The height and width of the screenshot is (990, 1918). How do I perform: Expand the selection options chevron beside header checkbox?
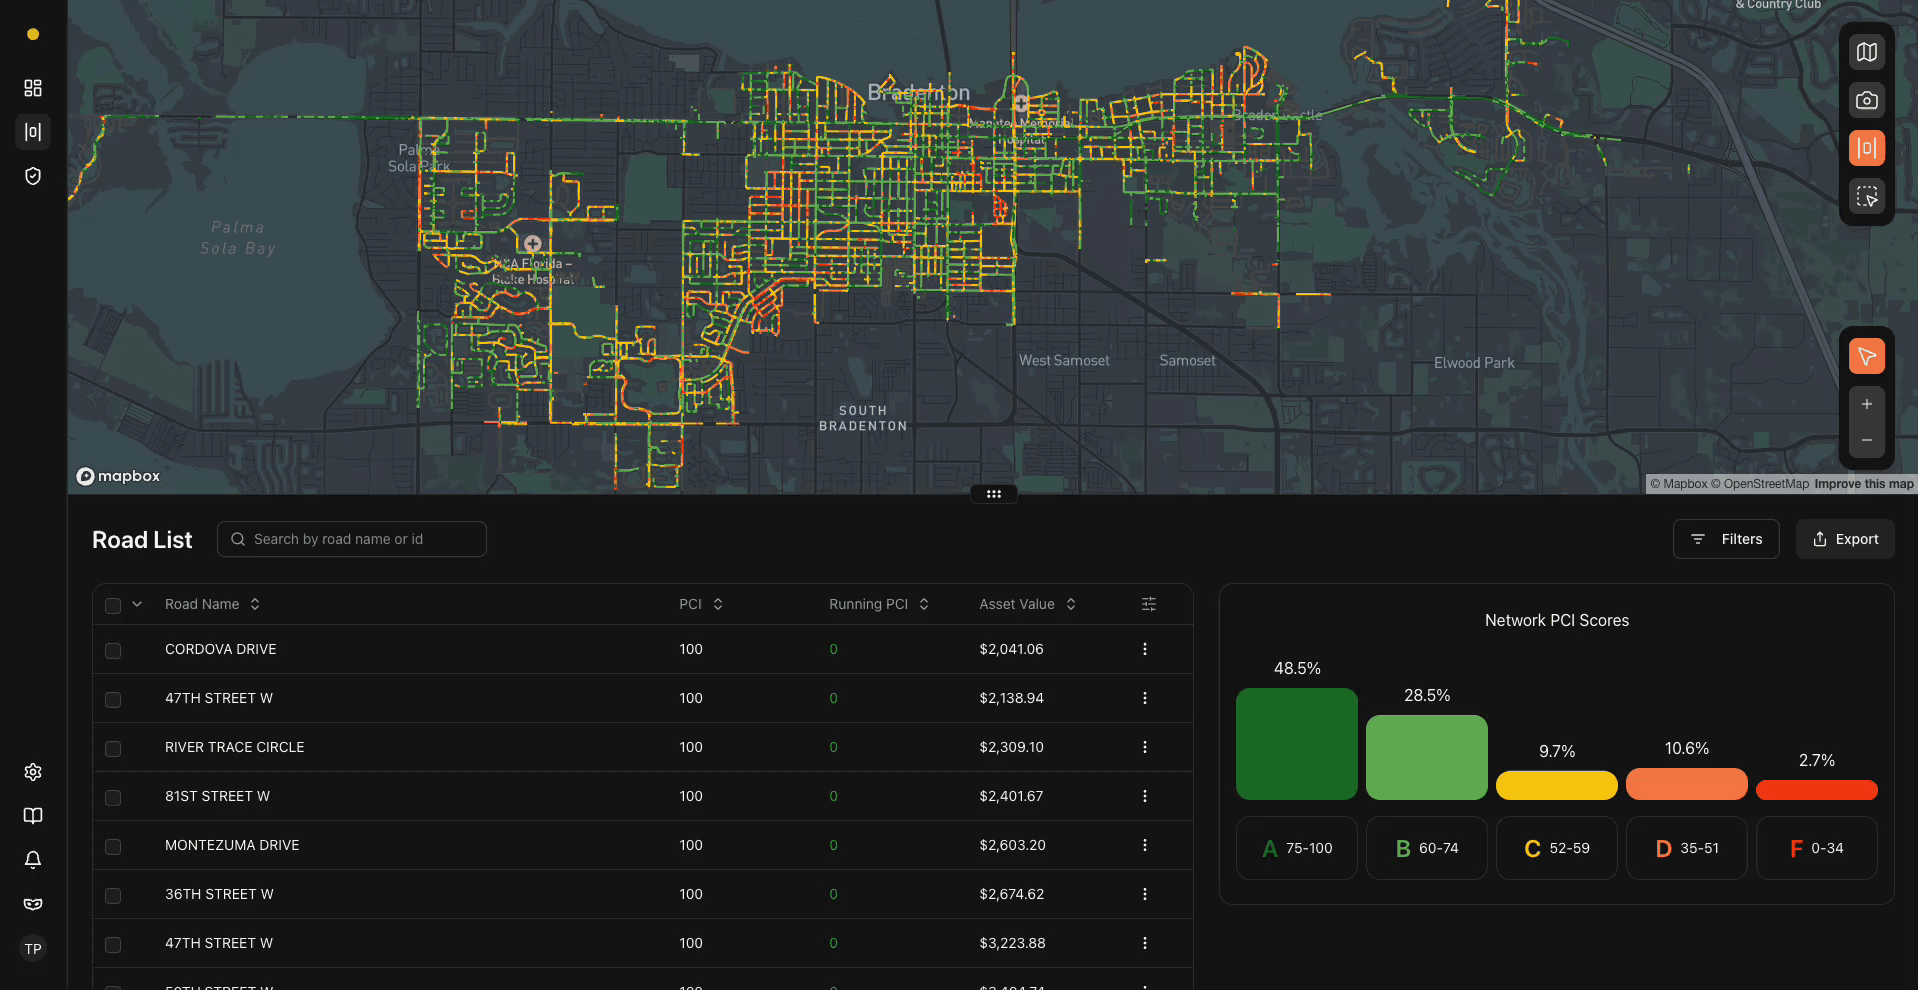pos(135,604)
